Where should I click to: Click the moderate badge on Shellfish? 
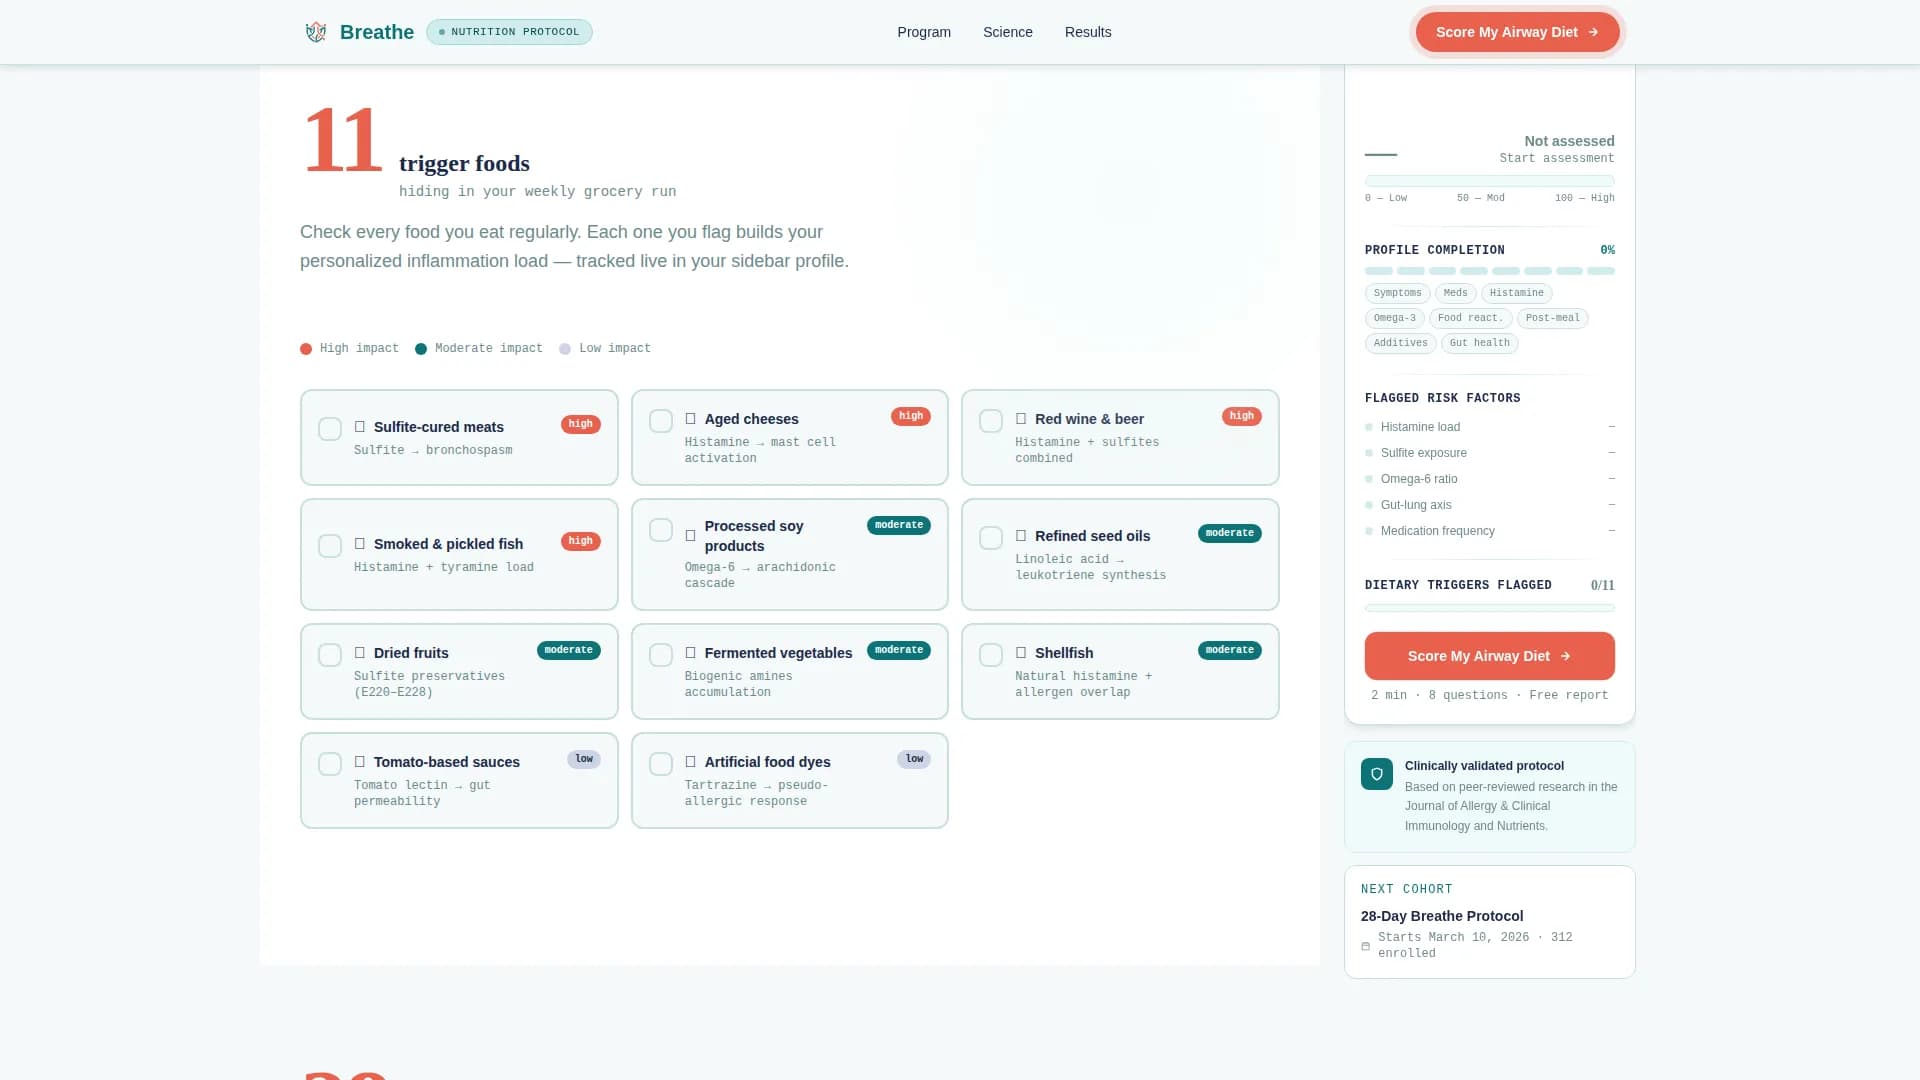[1229, 650]
